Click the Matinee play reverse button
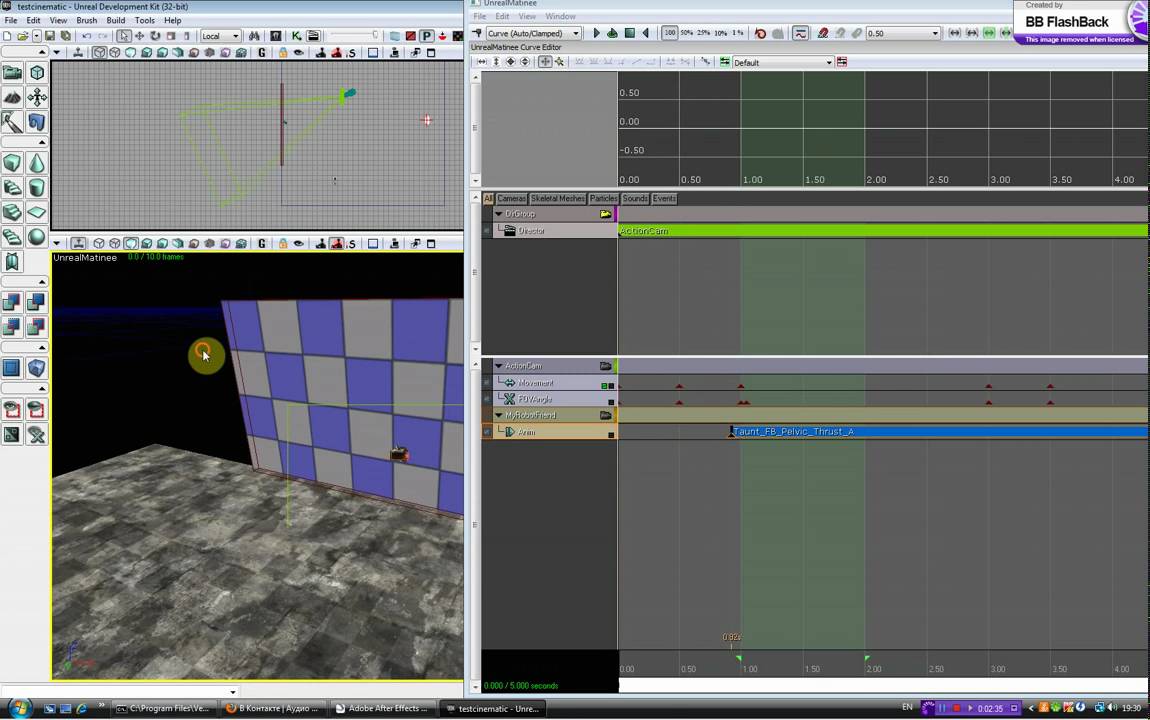 (646, 33)
